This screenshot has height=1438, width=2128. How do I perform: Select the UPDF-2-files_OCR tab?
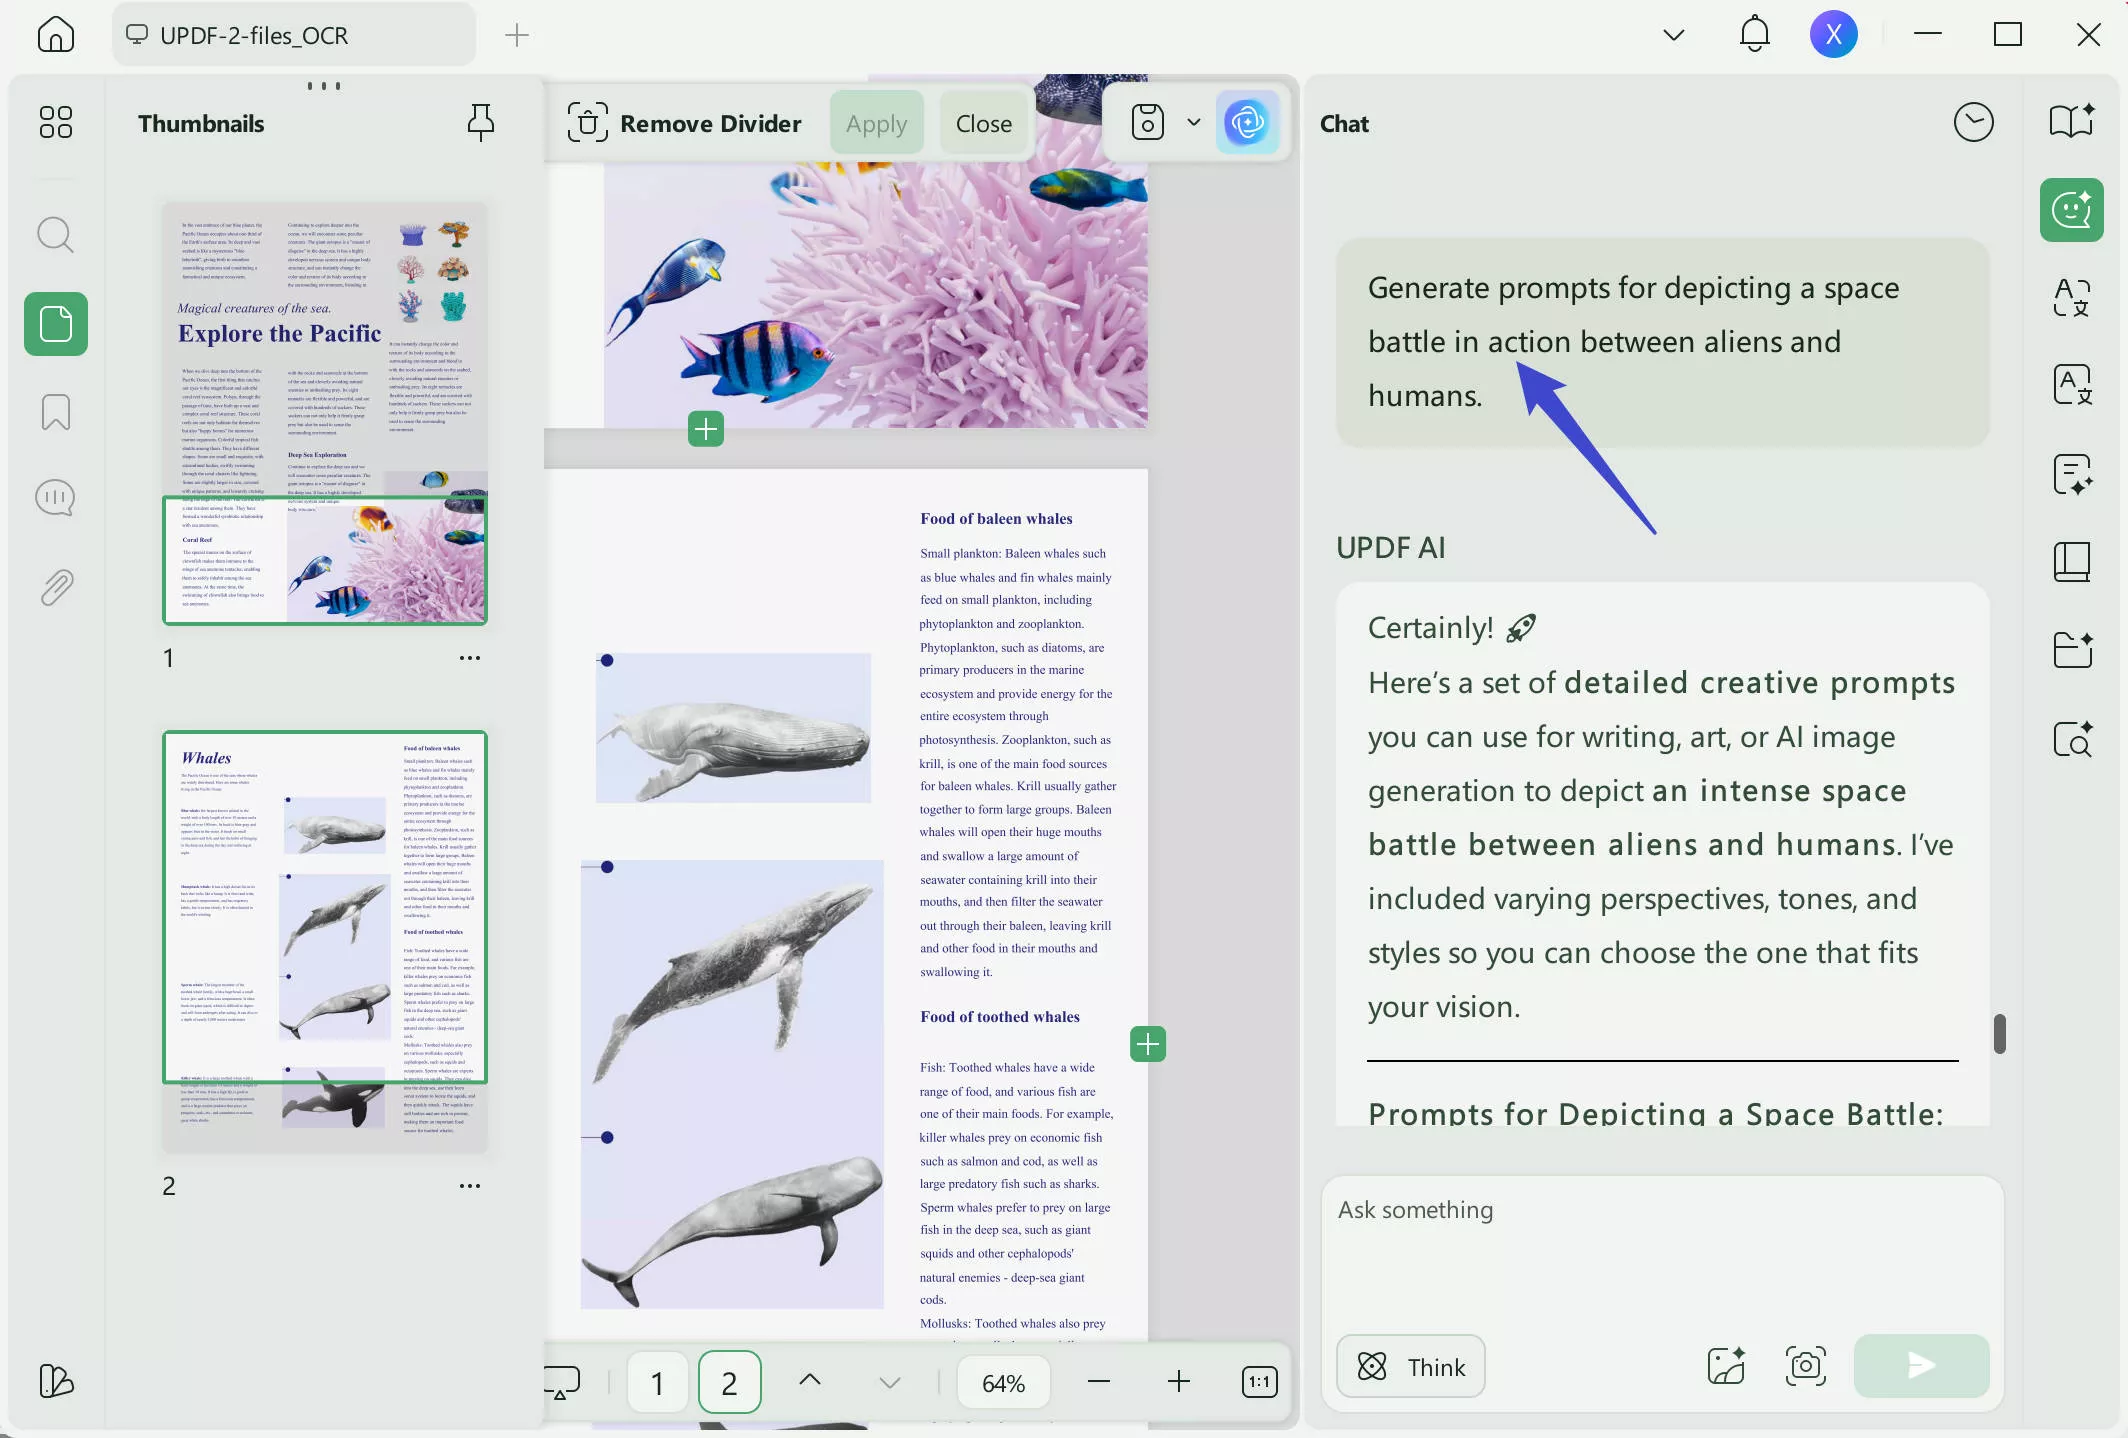[x=253, y=35]
